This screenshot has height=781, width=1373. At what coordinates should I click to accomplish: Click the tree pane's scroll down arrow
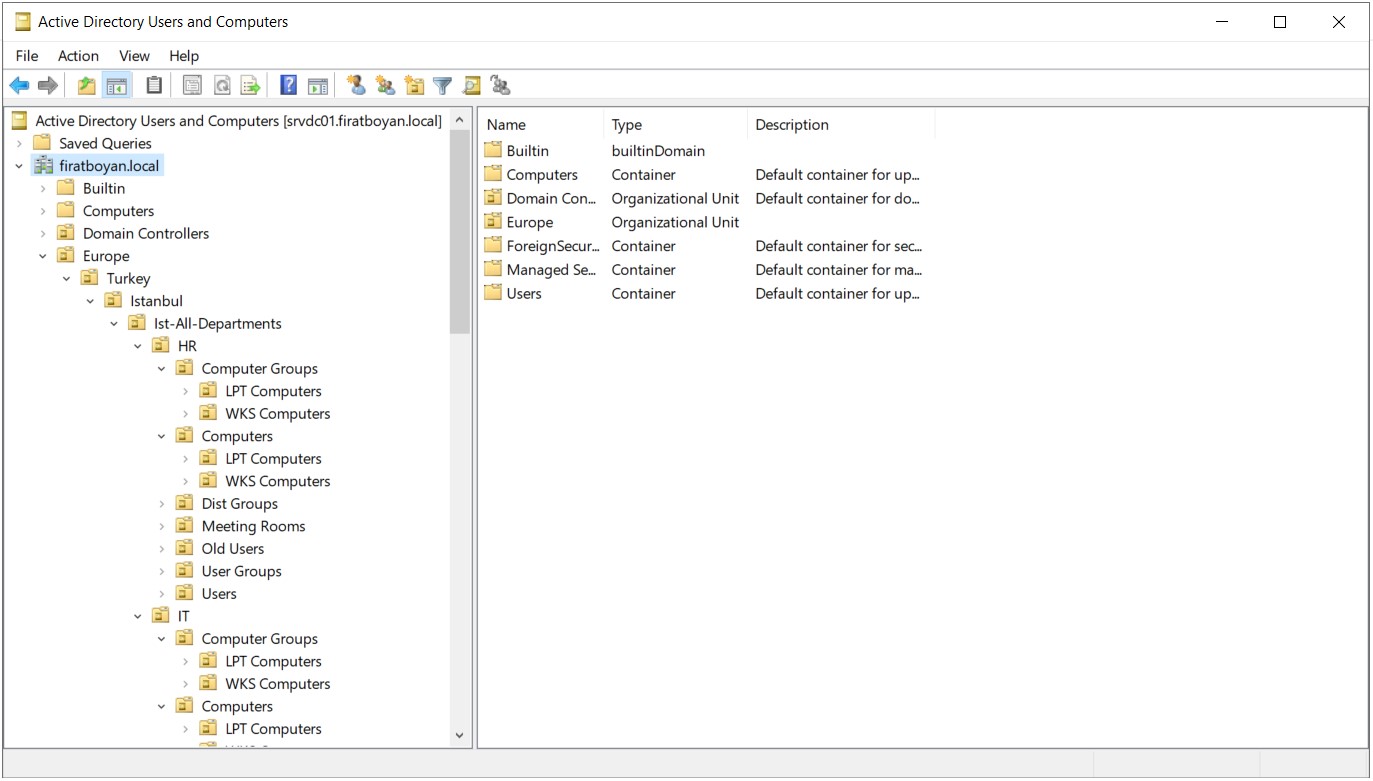click(x=460, y=736)
